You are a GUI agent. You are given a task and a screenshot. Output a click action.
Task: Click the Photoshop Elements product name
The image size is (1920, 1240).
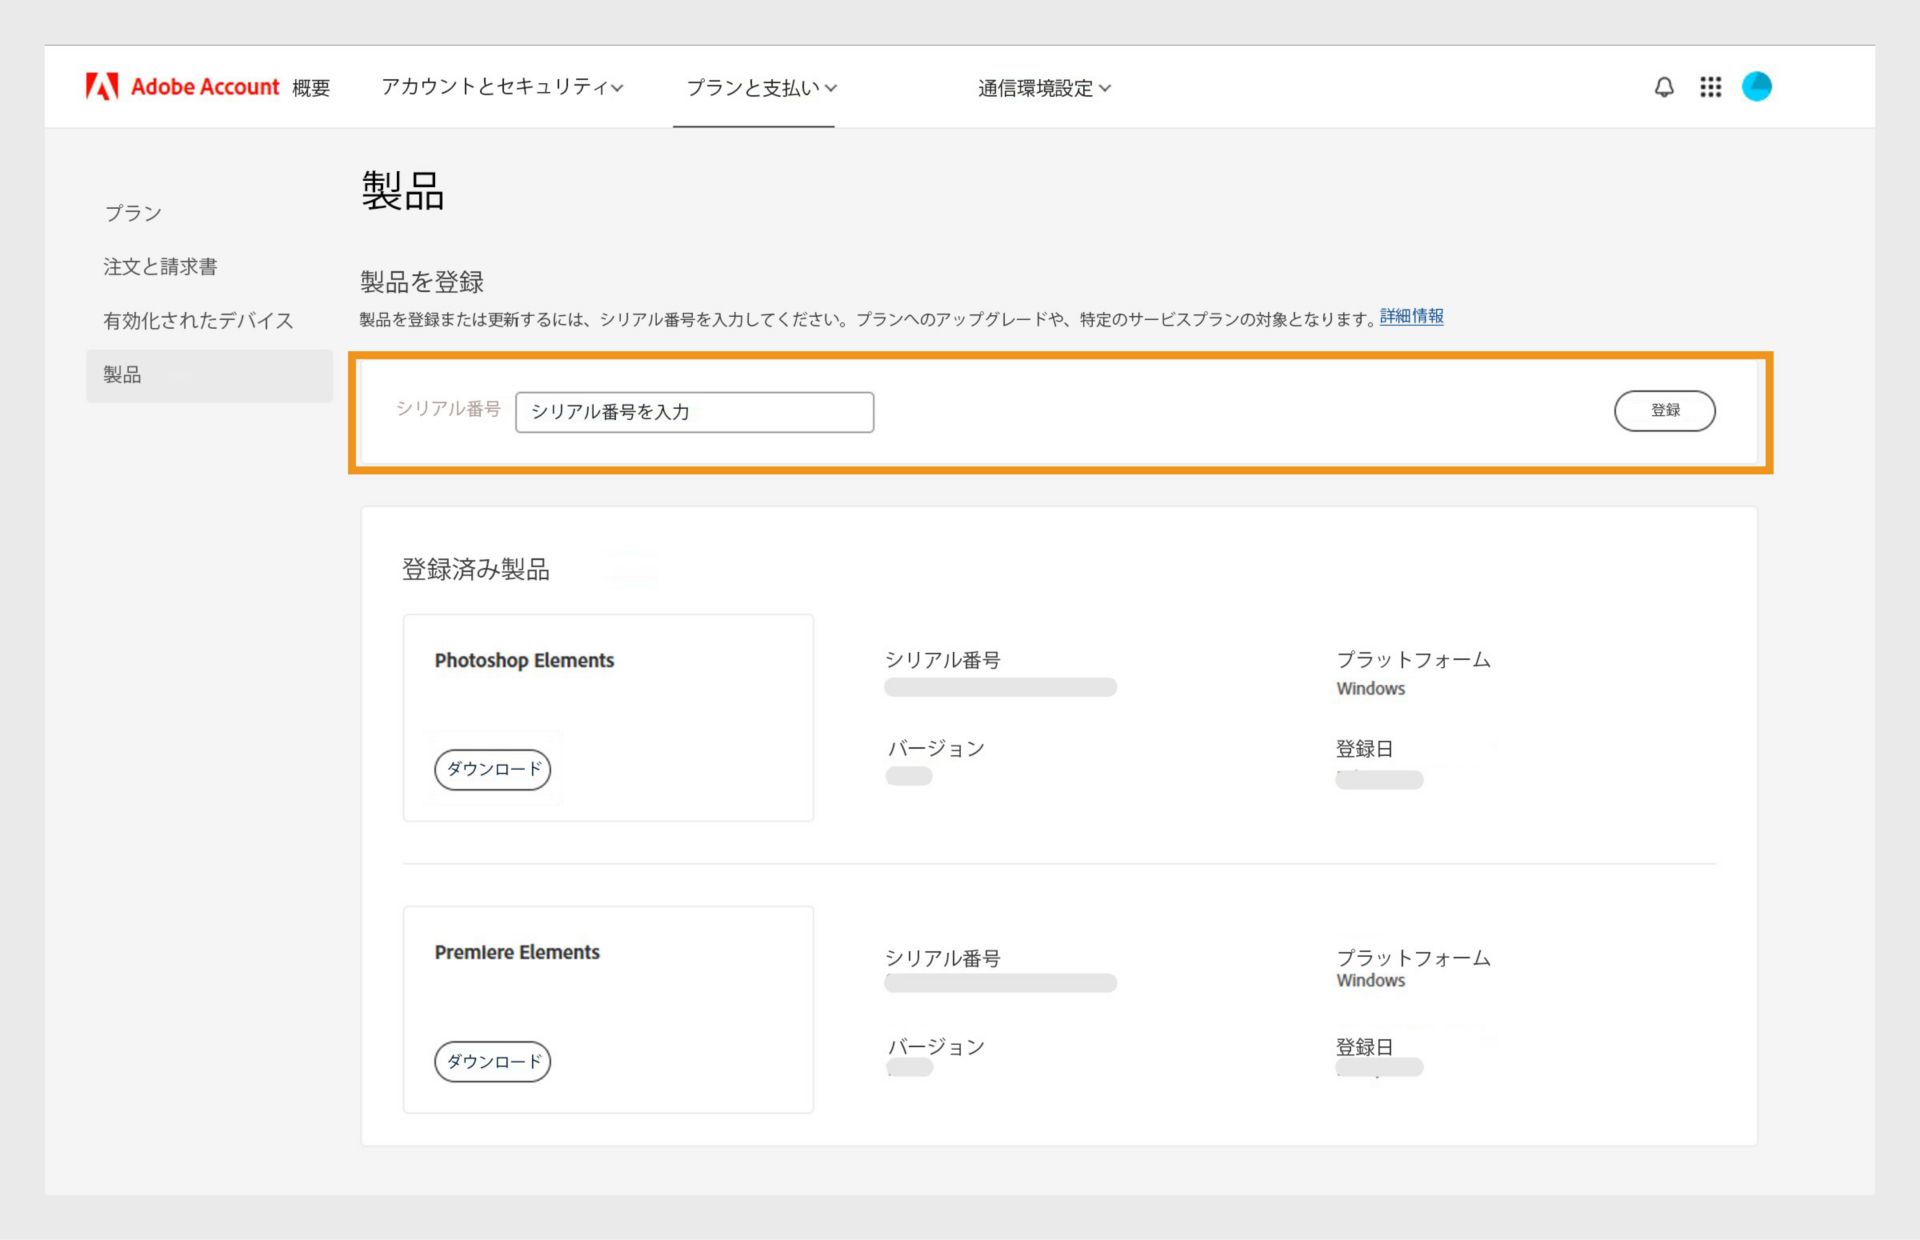524,661
